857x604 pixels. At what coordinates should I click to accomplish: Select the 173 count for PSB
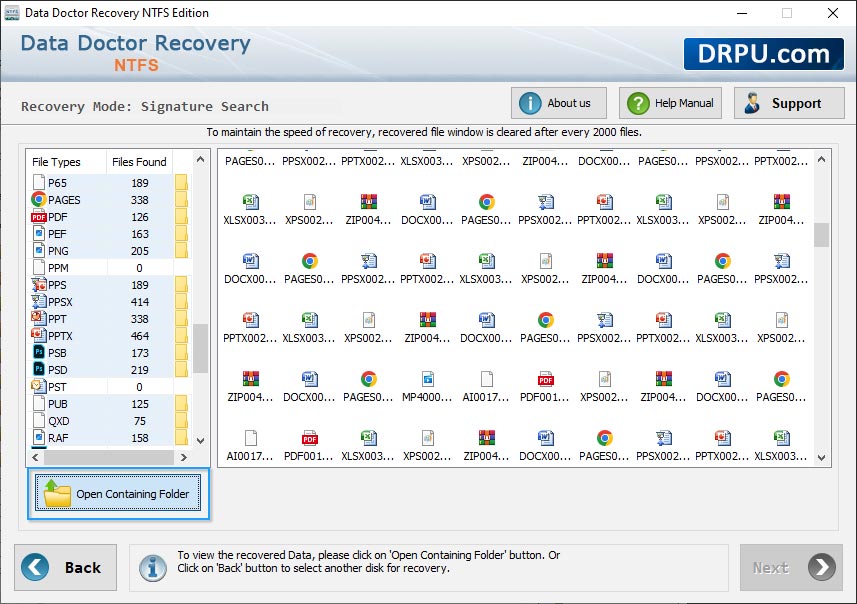click(x=139, y=353)
